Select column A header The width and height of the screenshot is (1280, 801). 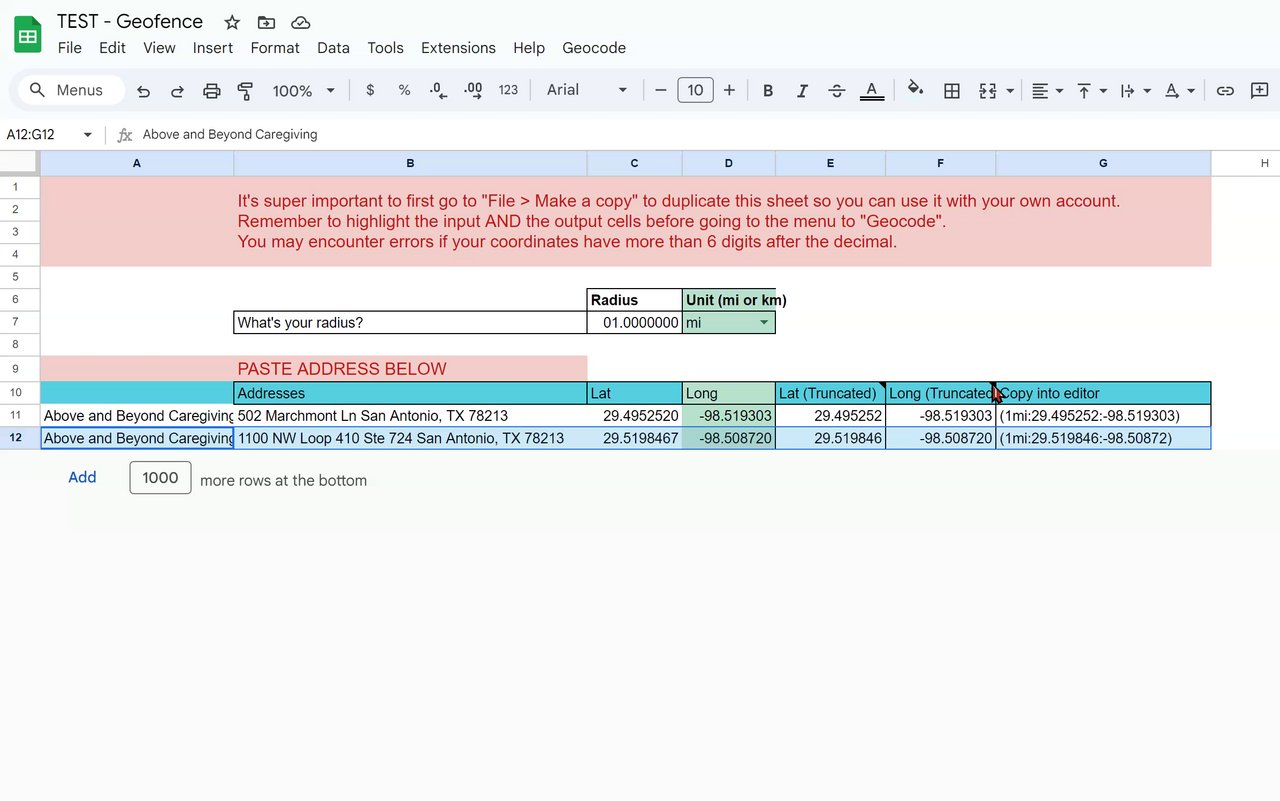(136, 163)
